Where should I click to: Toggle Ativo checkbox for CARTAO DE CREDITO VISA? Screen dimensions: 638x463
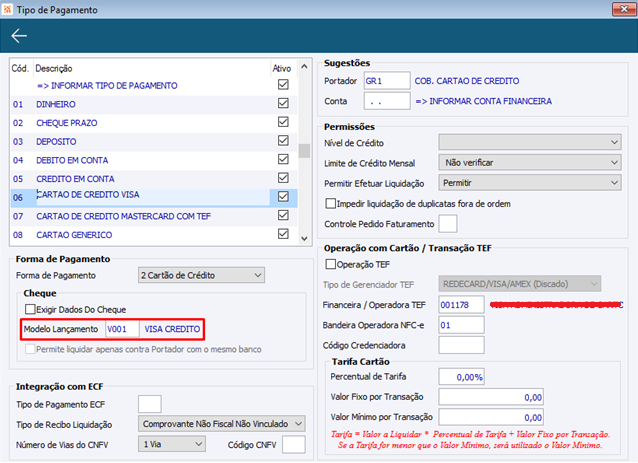click(283, 197)
